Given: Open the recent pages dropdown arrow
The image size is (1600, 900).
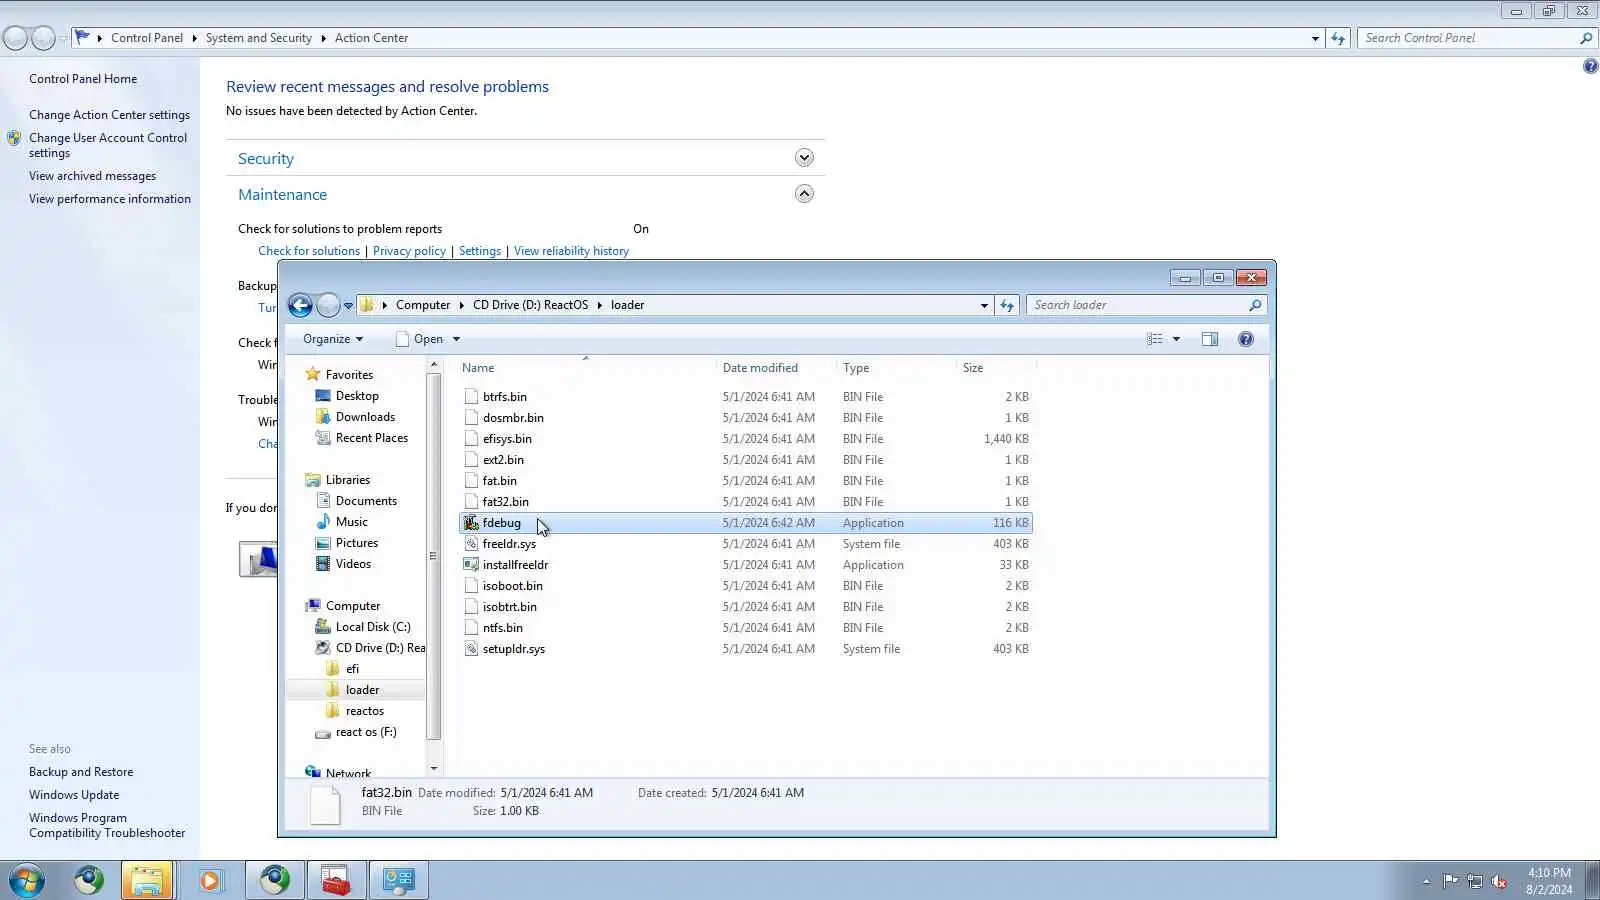Looking at the screenshot, I should tap(348, 306).
